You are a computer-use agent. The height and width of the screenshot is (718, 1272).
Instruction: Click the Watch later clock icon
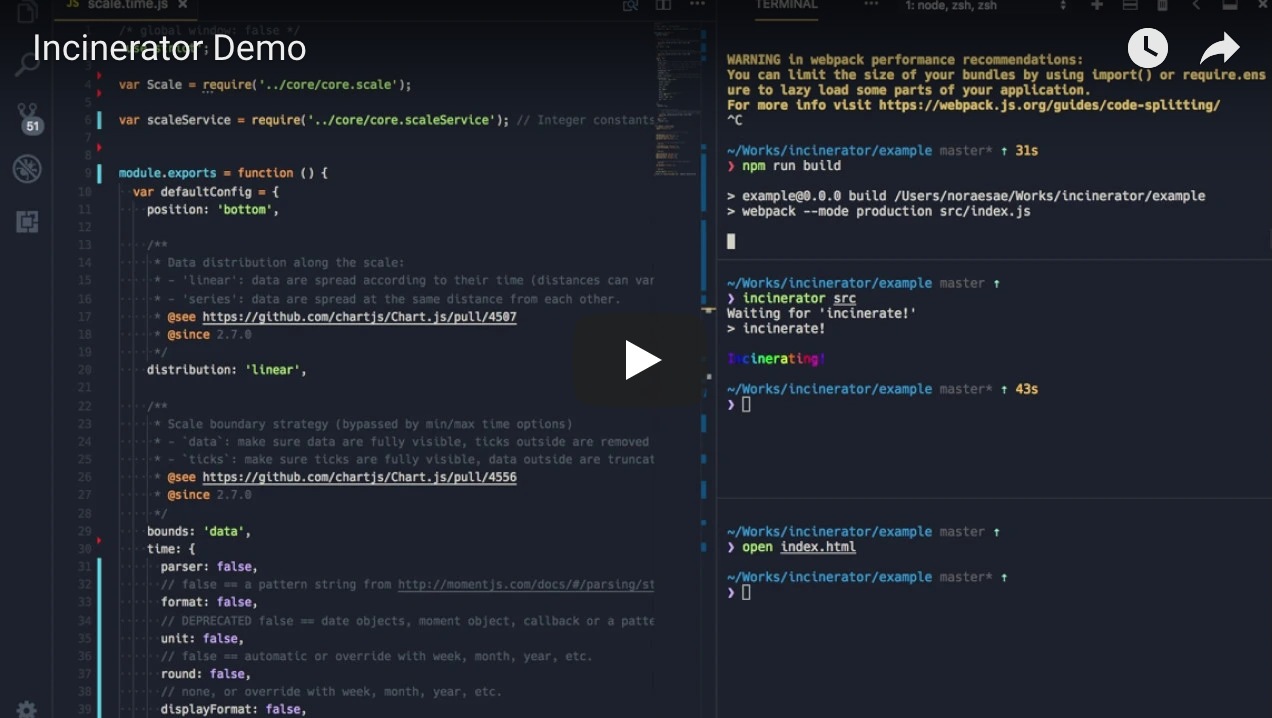coord(1148,48)
